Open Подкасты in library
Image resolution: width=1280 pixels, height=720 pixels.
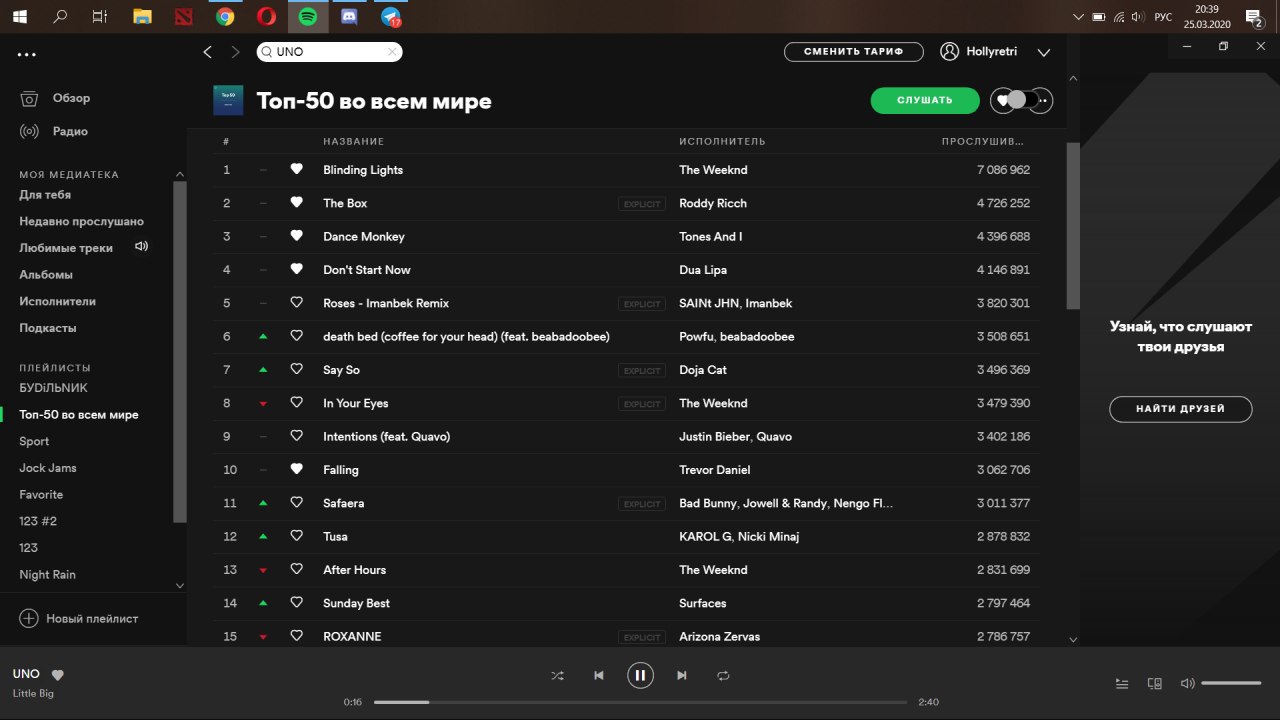coord(48,328)
